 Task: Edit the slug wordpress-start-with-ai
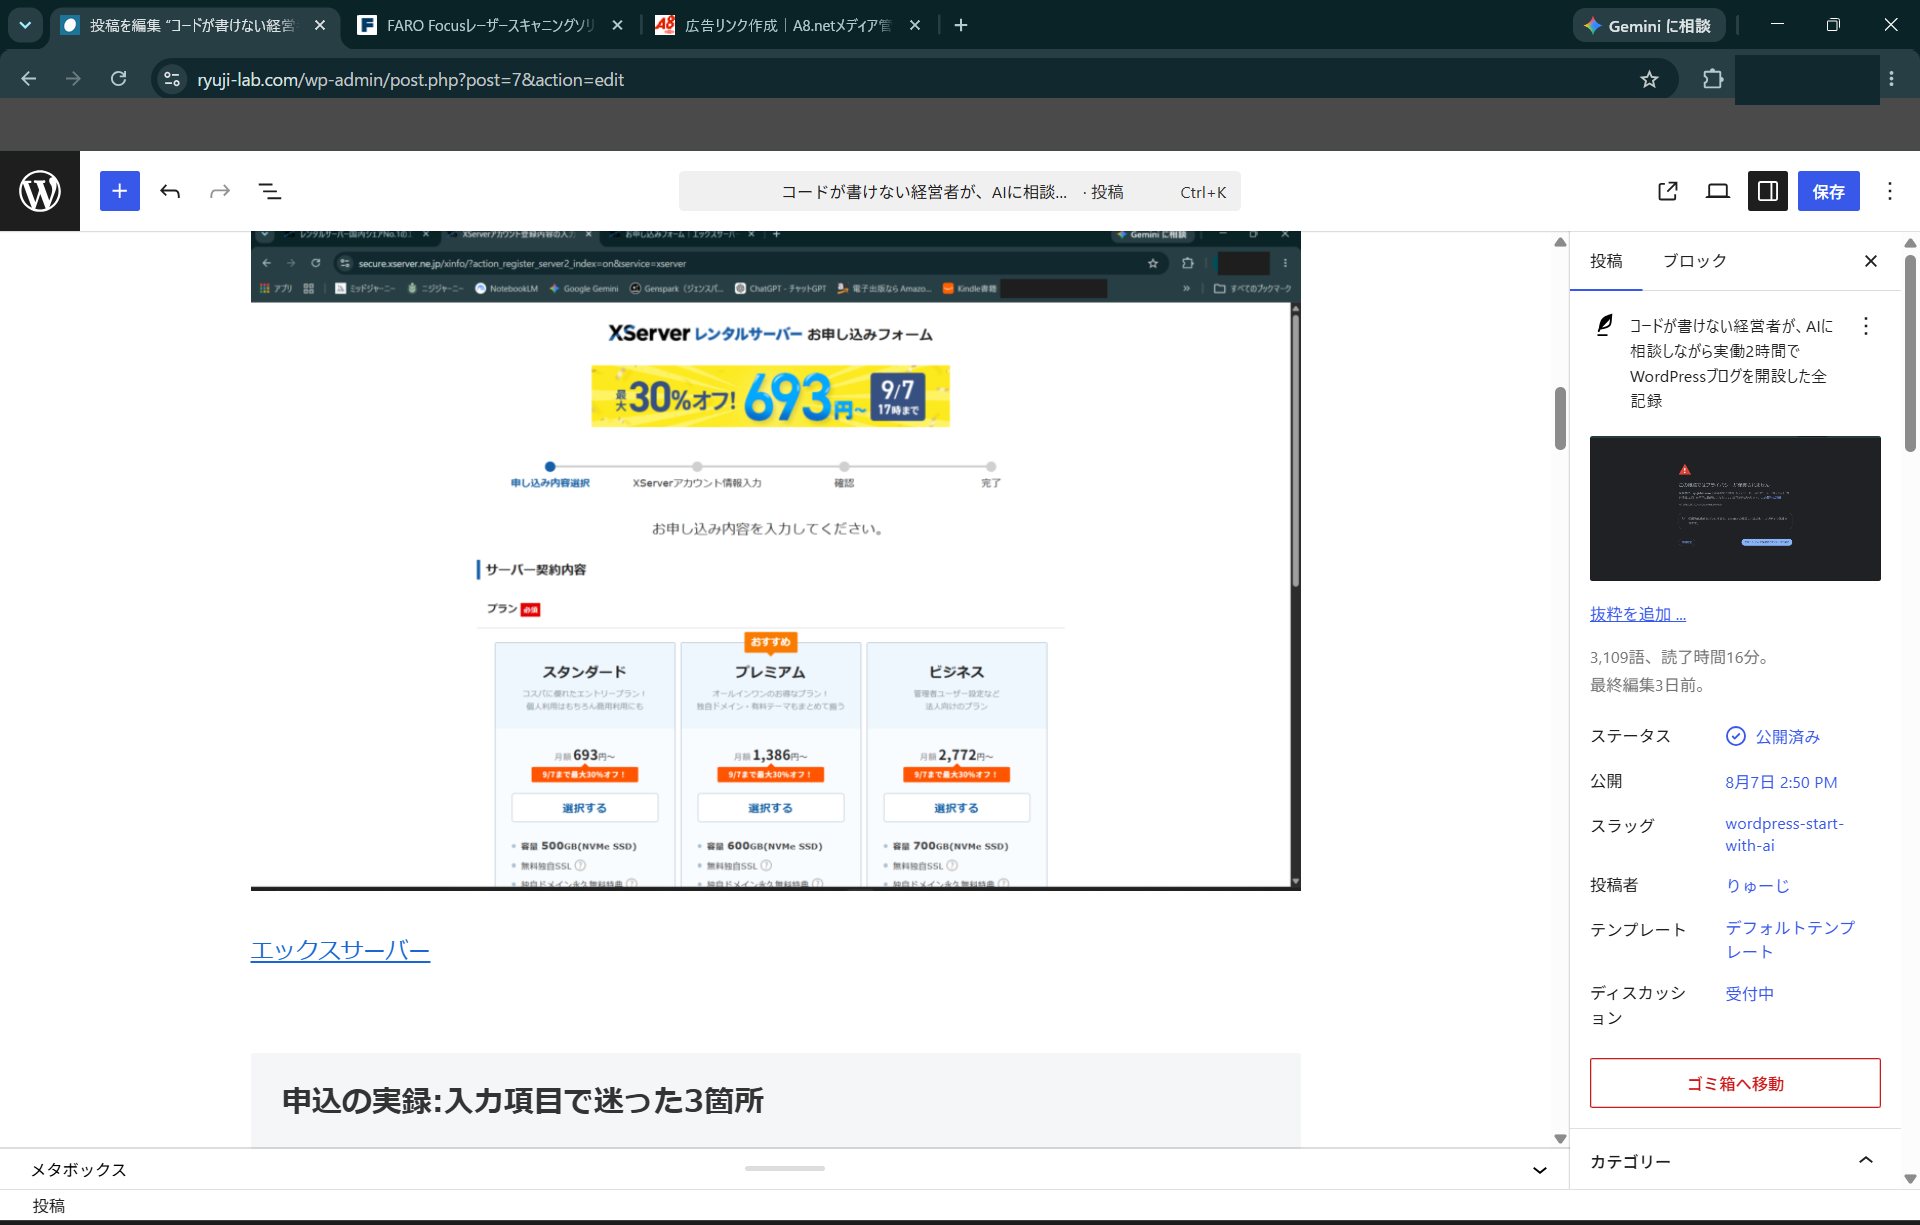1784,834
